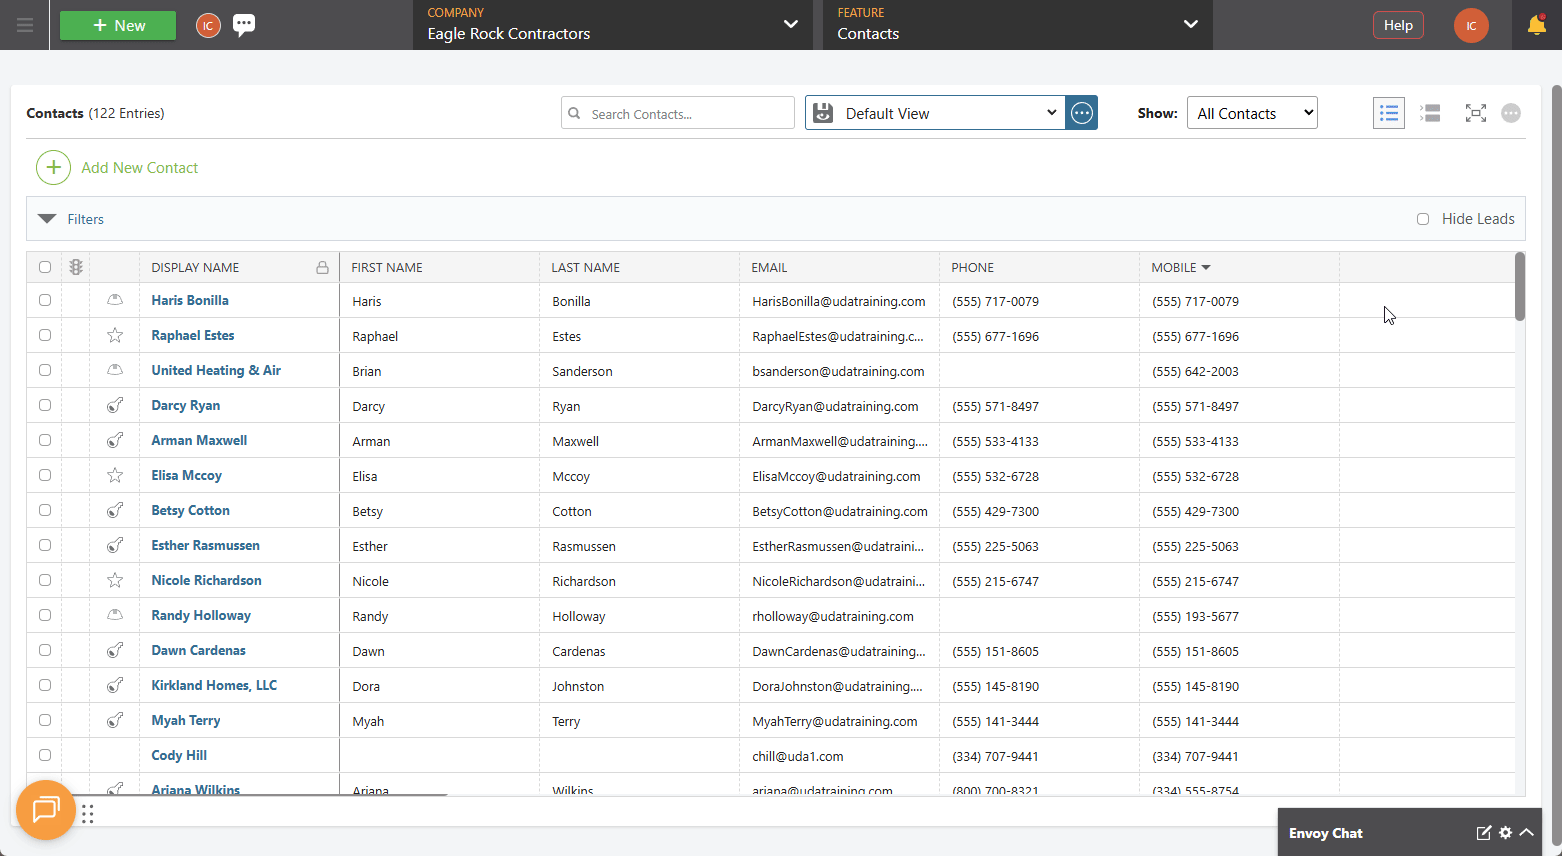1562x856 pixels.
Task: Click the hard hat icon for Haris Bonilla
Action: [115, 300]
